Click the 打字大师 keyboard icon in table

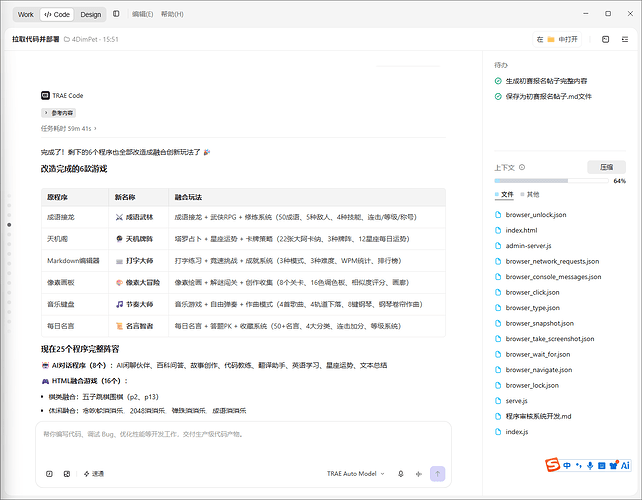pyautogui.click(x=119, y=261)
